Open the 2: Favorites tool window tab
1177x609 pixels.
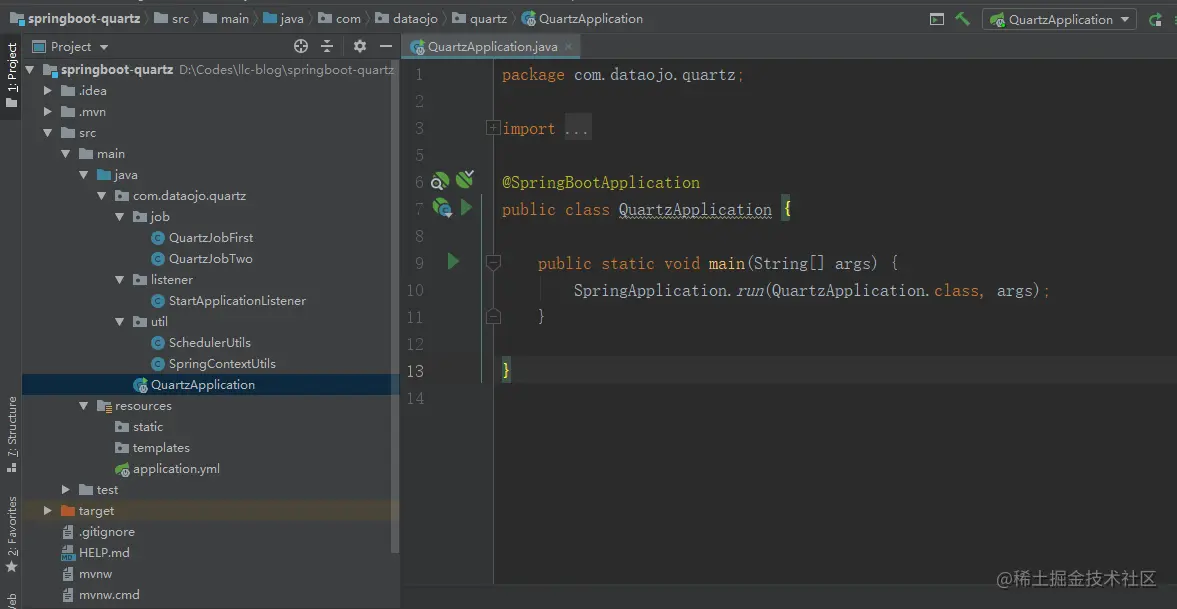[x=11, y=535]
